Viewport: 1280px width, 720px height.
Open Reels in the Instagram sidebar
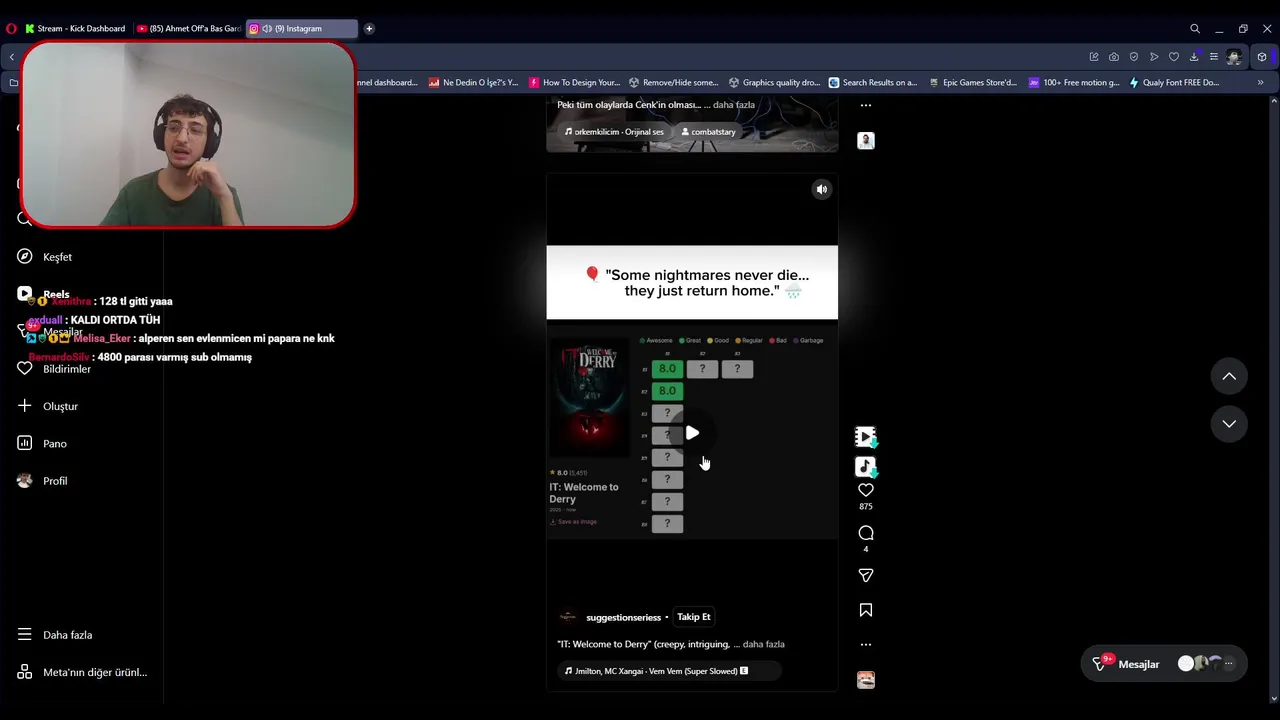[57, 294]
